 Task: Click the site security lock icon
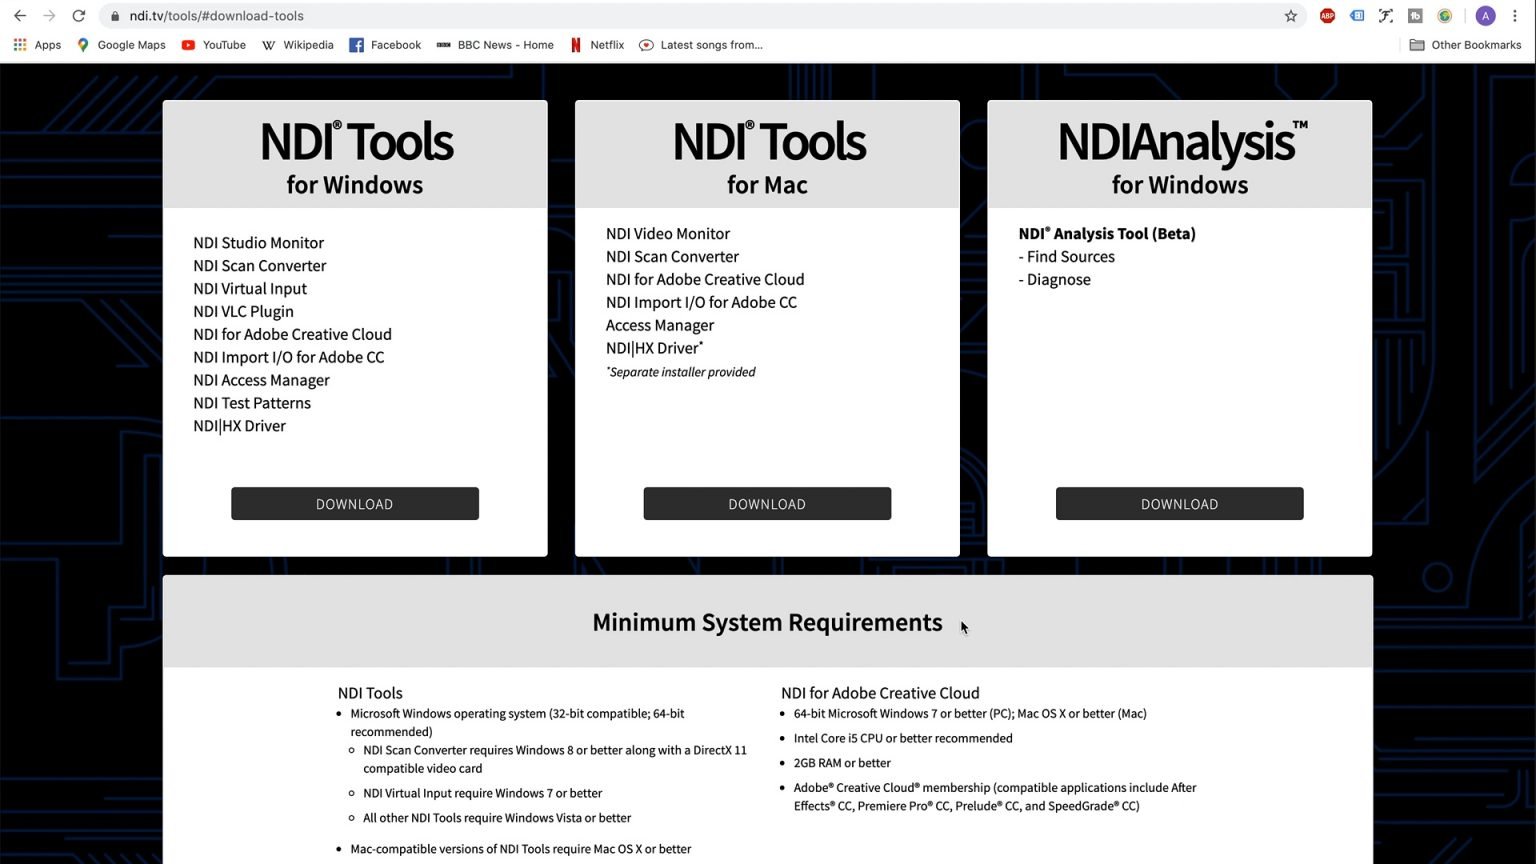tap(113, 16)
